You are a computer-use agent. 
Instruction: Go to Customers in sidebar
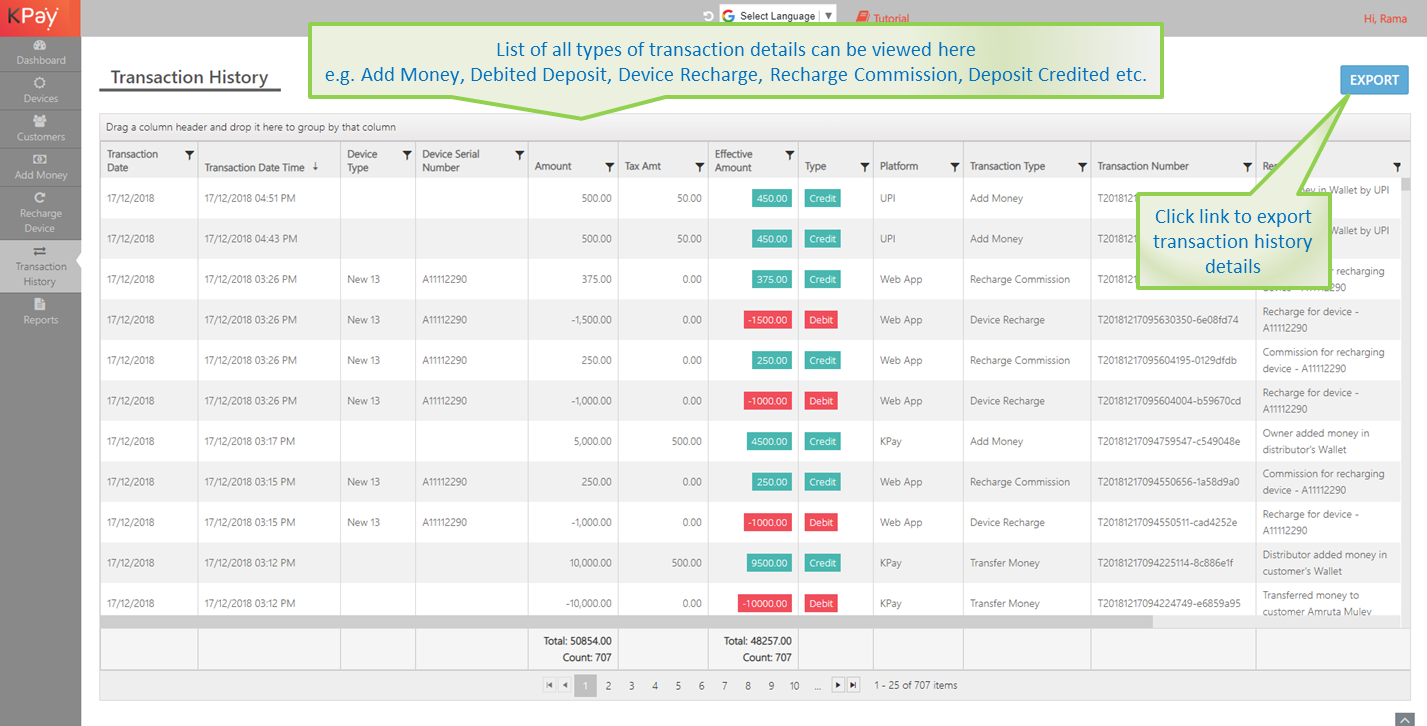pos(40,129)
